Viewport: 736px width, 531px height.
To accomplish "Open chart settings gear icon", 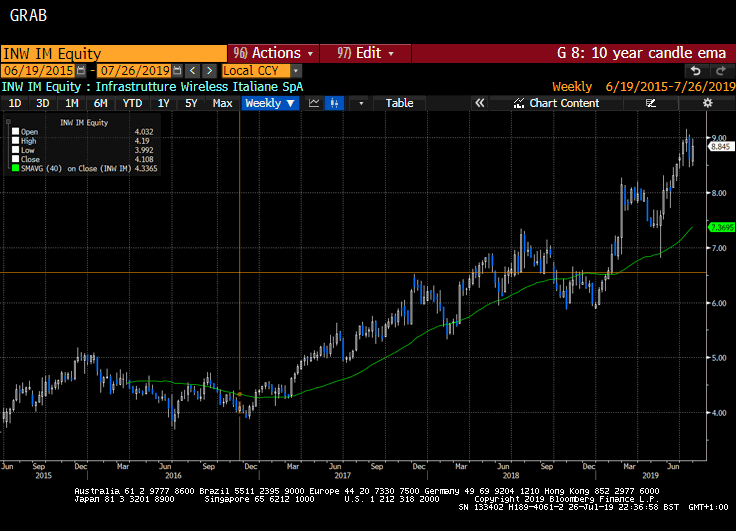I will pyautogui.click(x=707, y=103).
